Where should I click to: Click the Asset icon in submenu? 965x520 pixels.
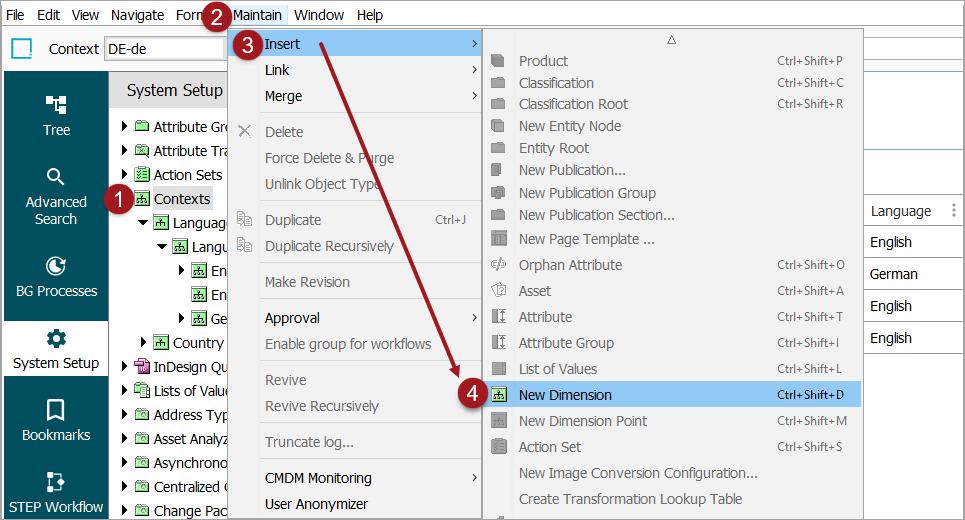499,290
